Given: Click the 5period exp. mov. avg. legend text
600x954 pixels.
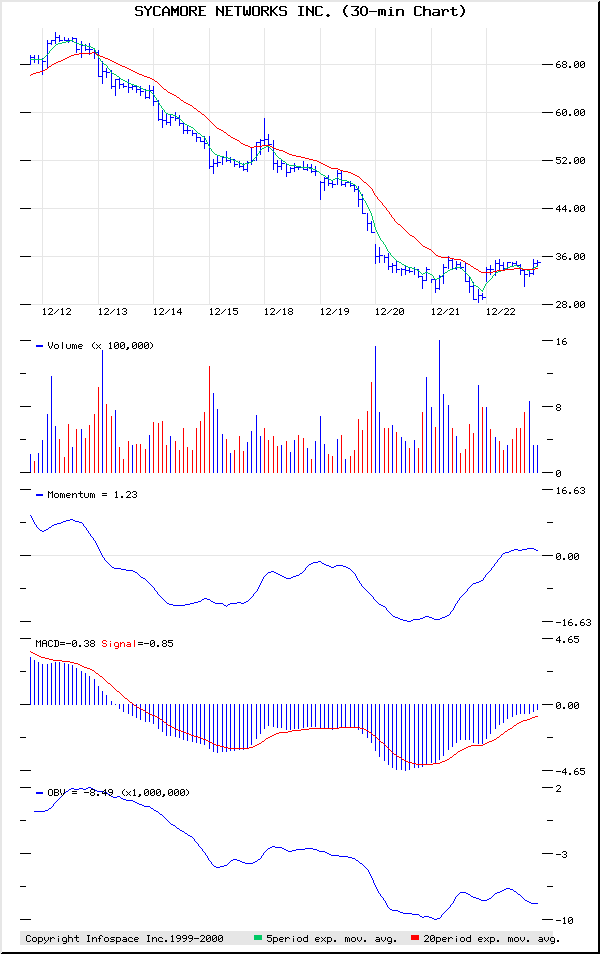Looking at the screenshot, I should click(332, 938).
